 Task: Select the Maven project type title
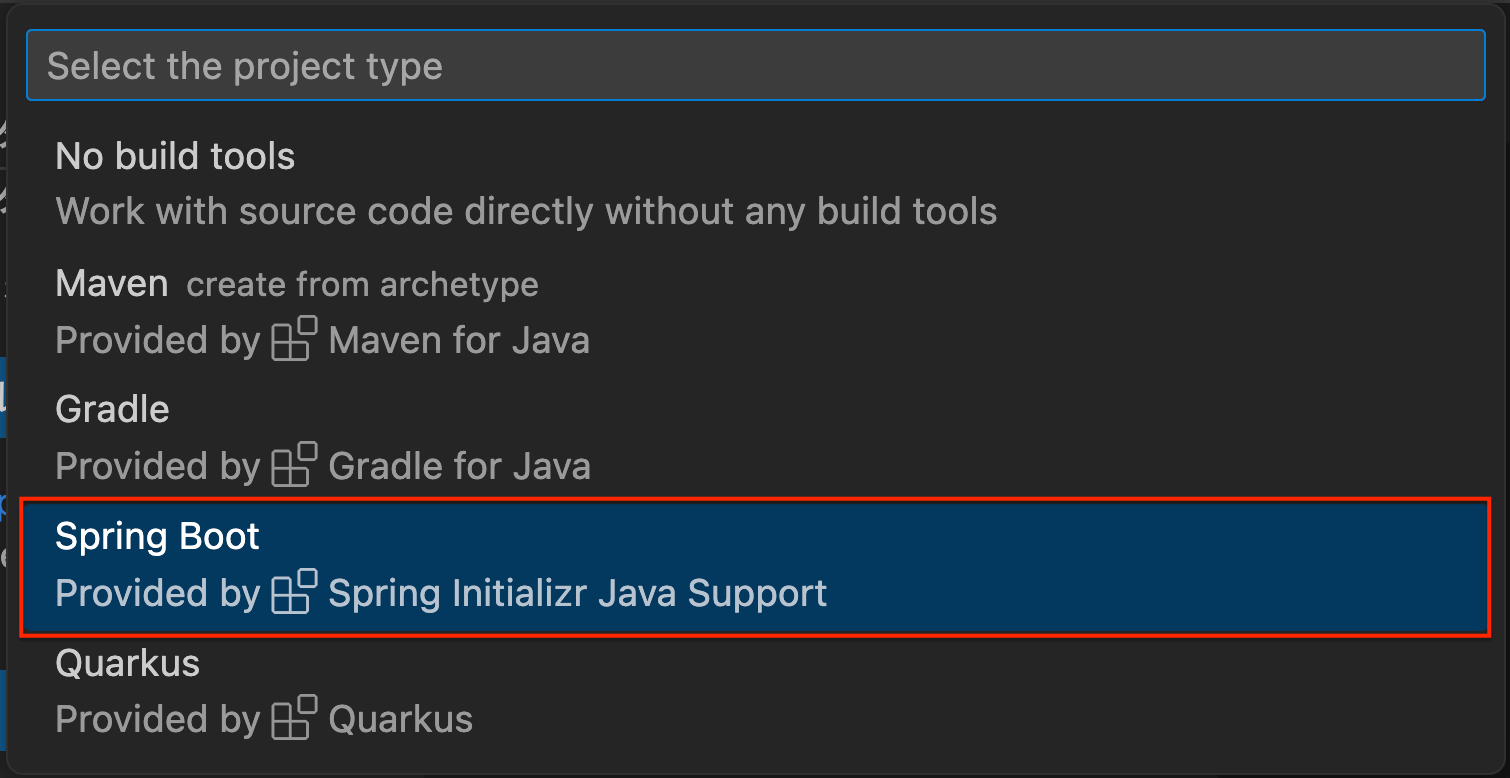coord(112,283)
